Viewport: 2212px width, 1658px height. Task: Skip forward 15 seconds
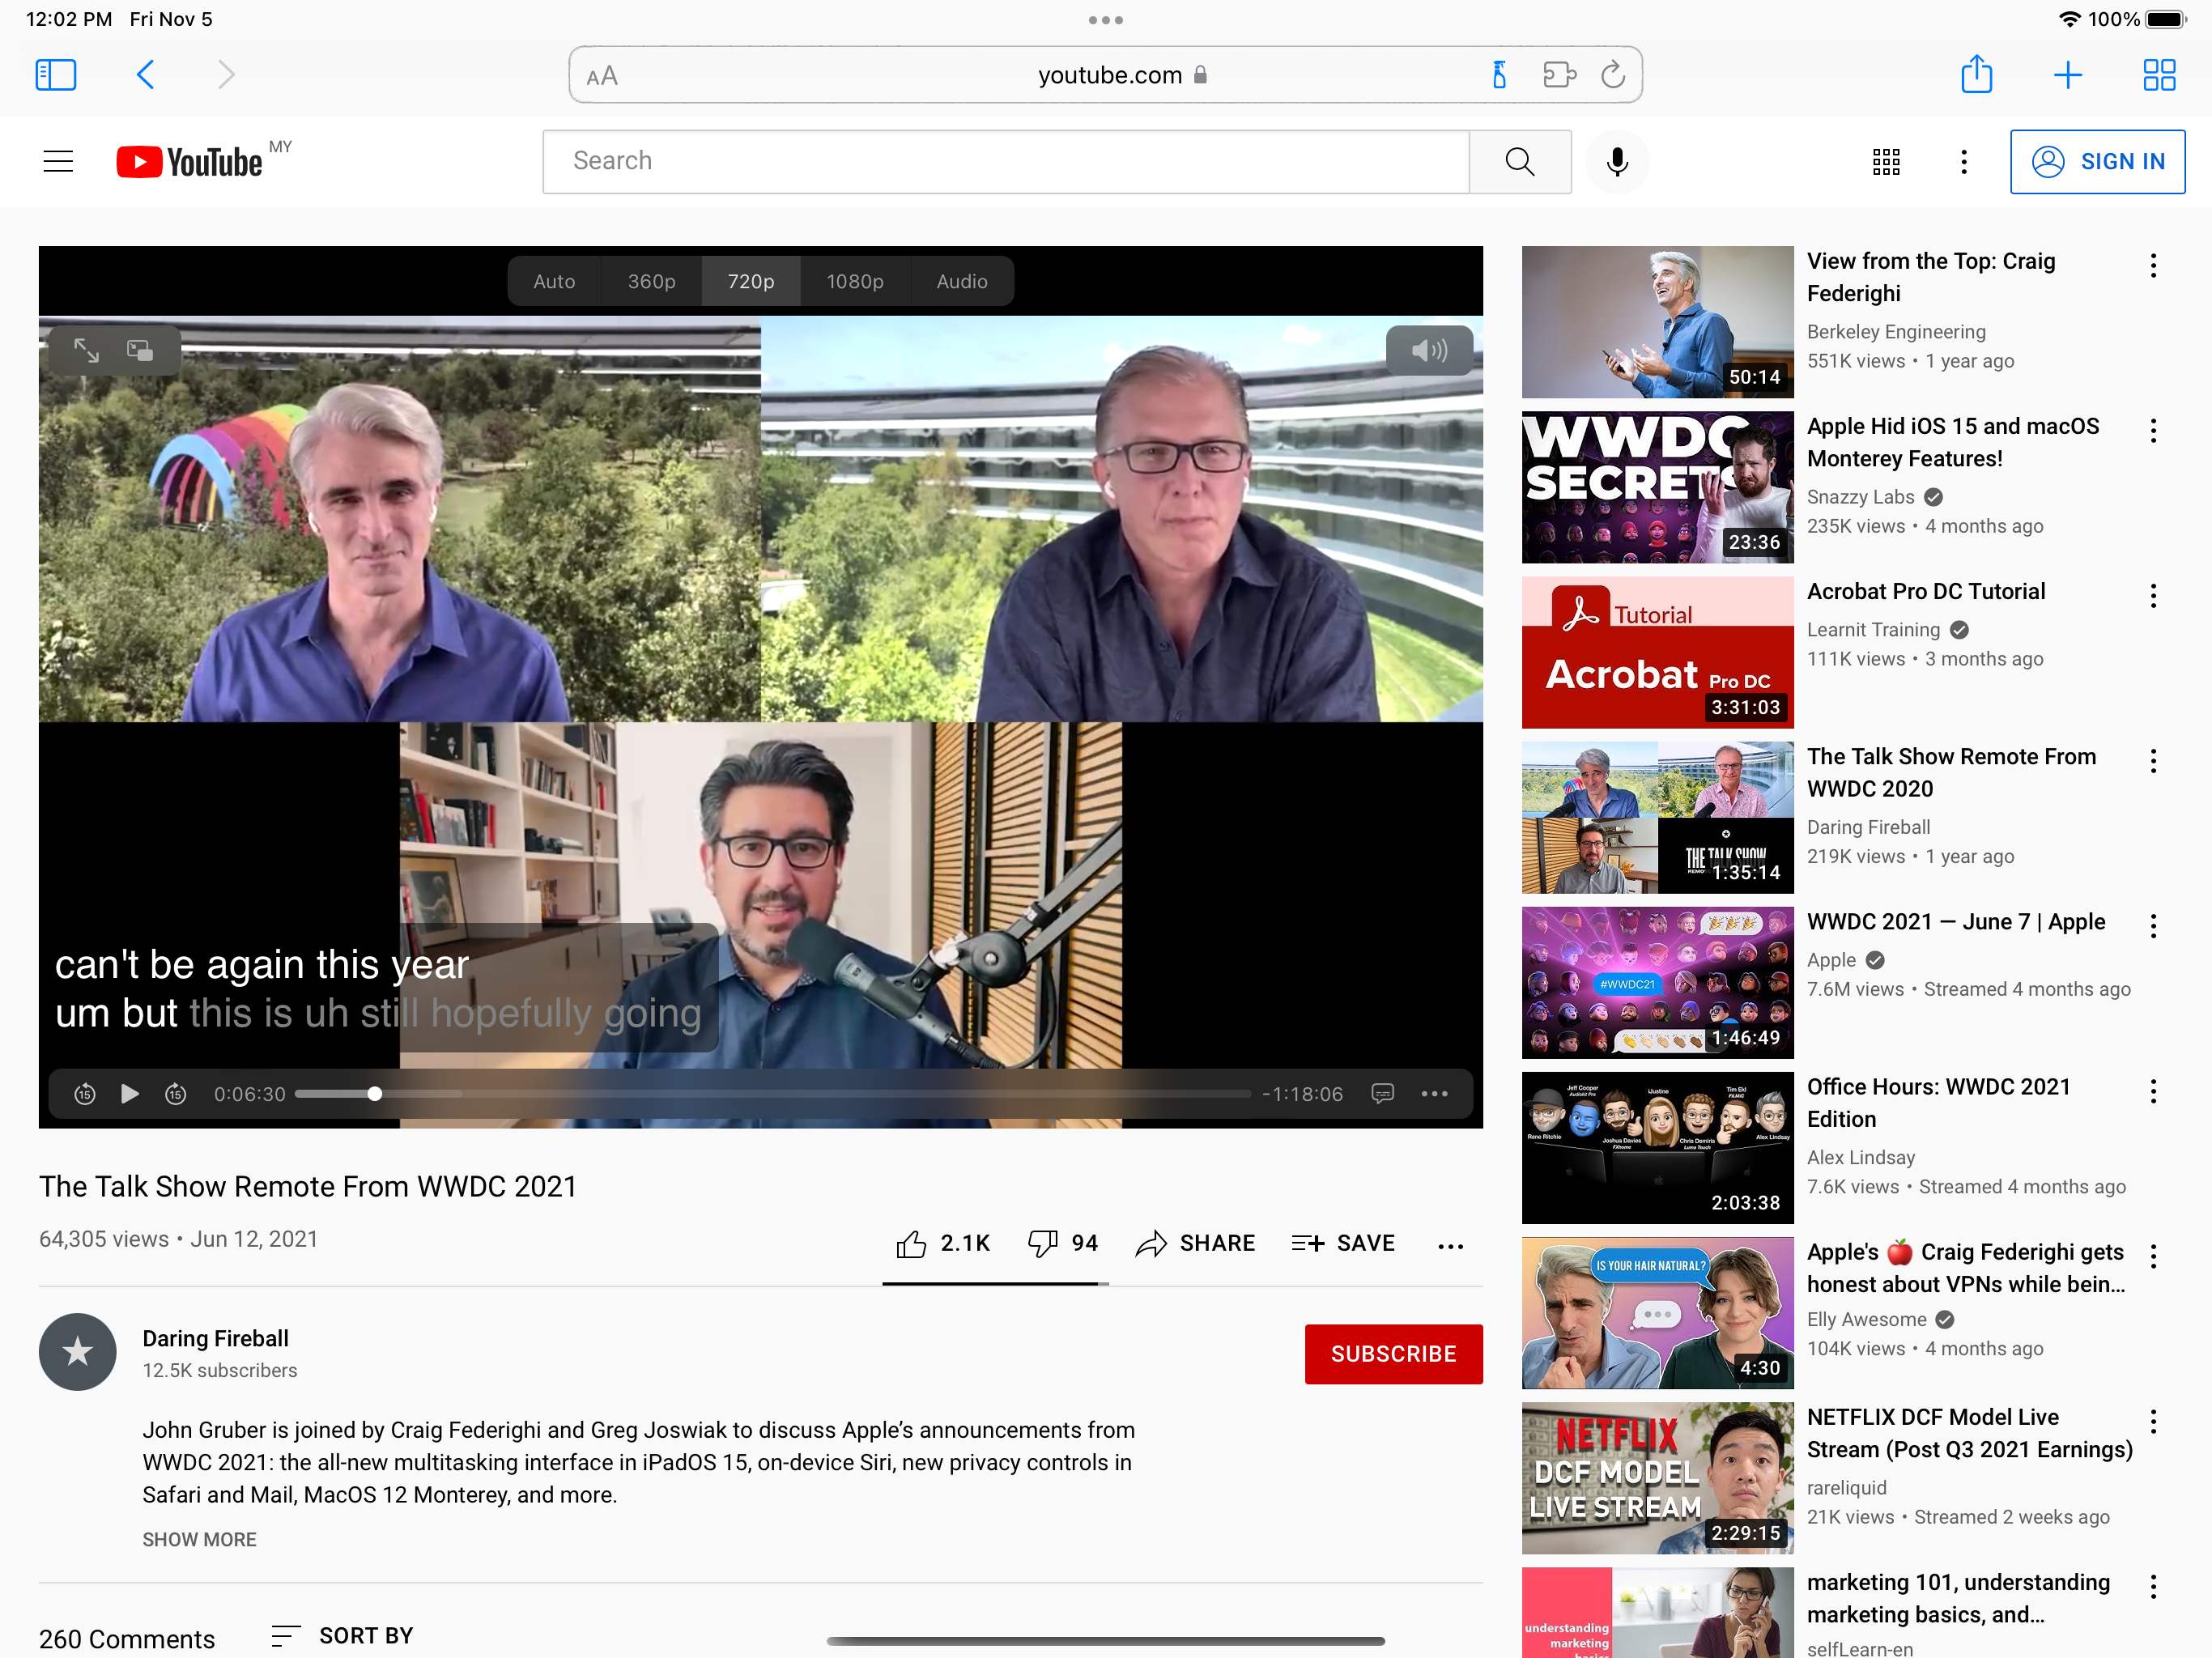[176, 1094]
